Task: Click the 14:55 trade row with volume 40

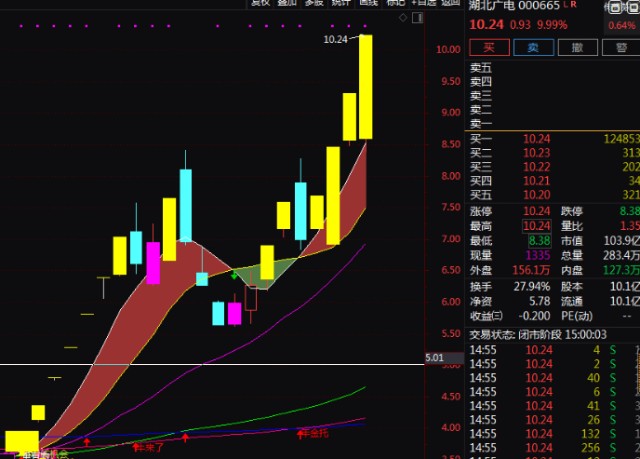Action: (554, 378)
